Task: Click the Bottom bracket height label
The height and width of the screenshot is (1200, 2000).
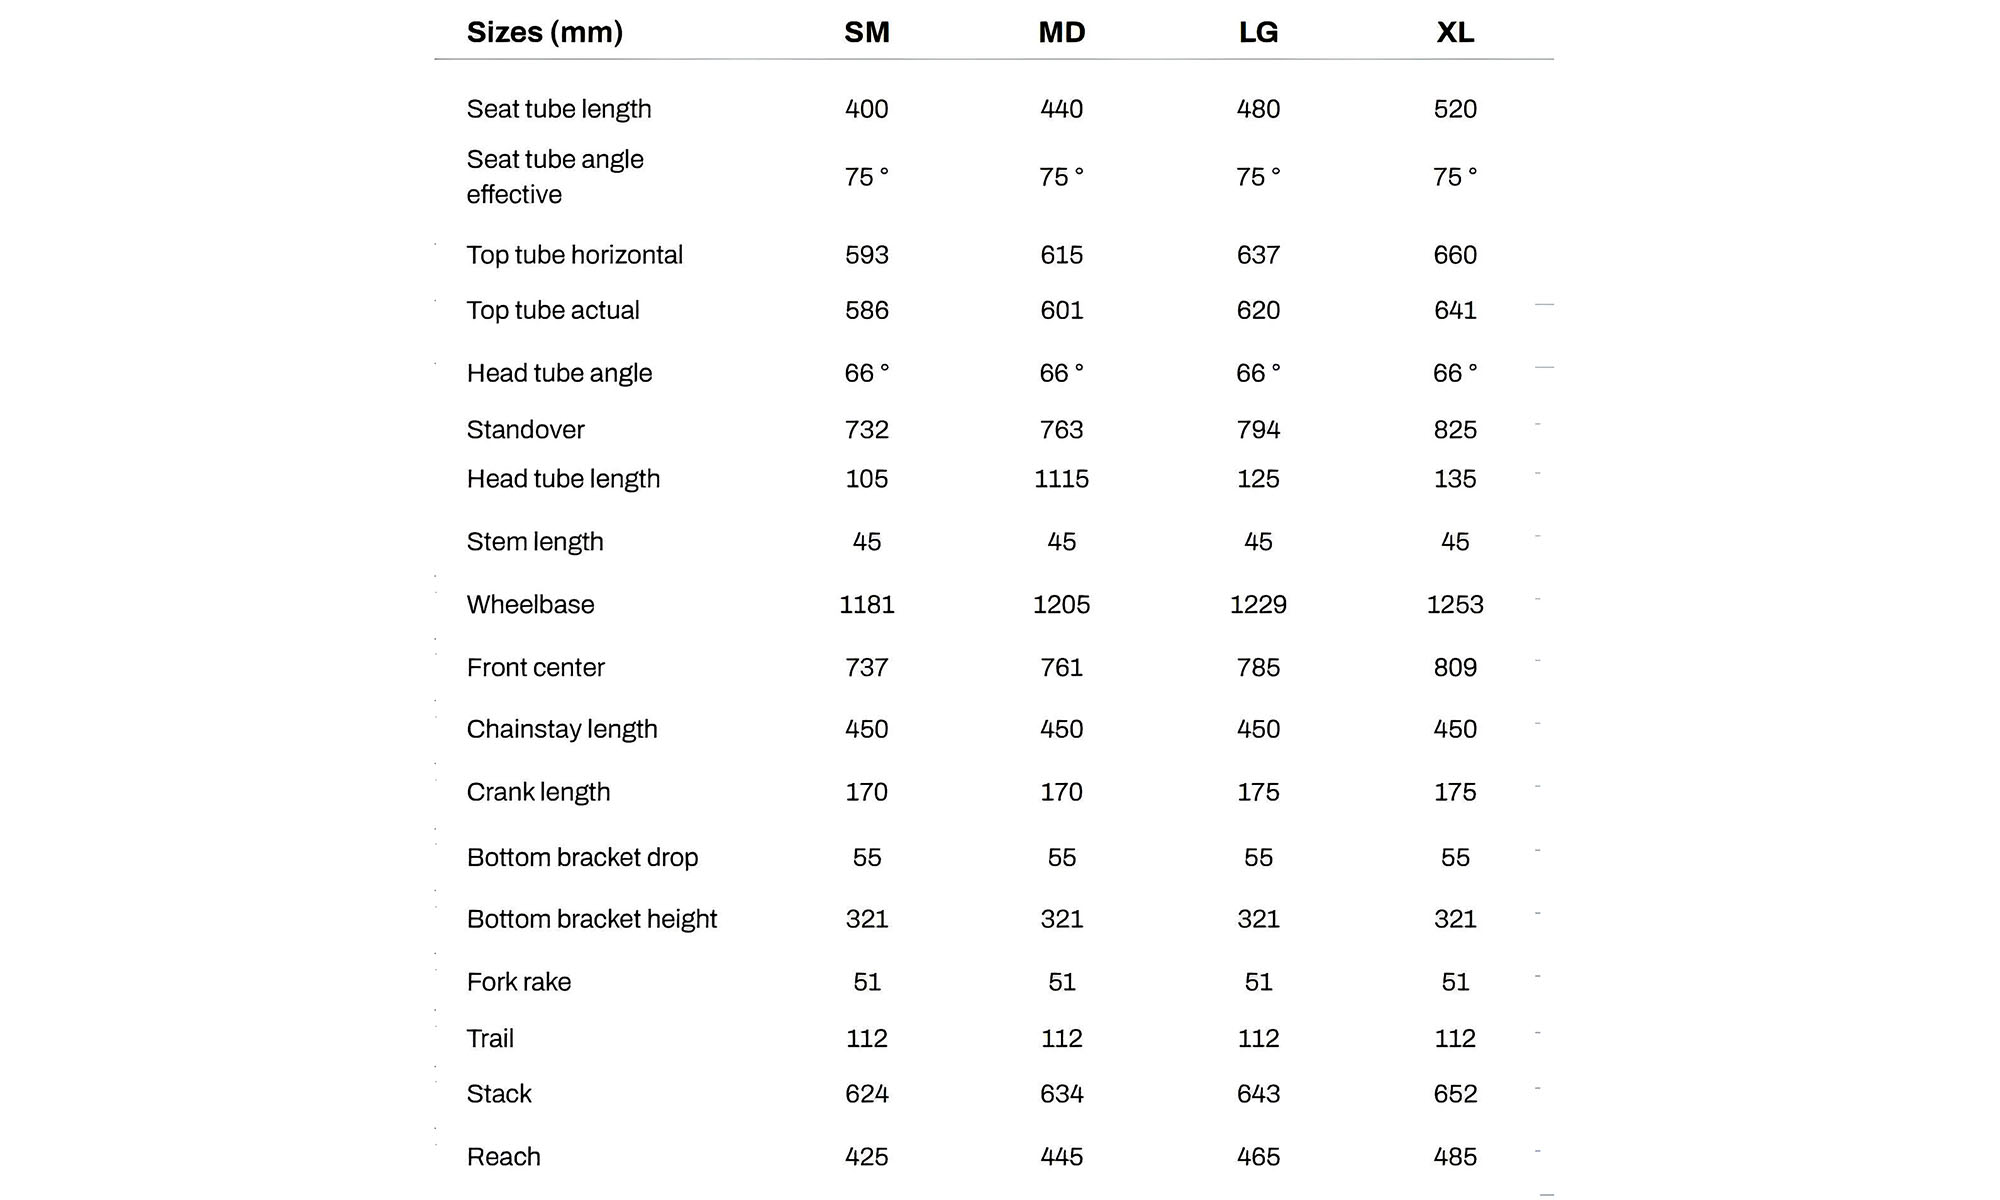Action: pos(591,919)
